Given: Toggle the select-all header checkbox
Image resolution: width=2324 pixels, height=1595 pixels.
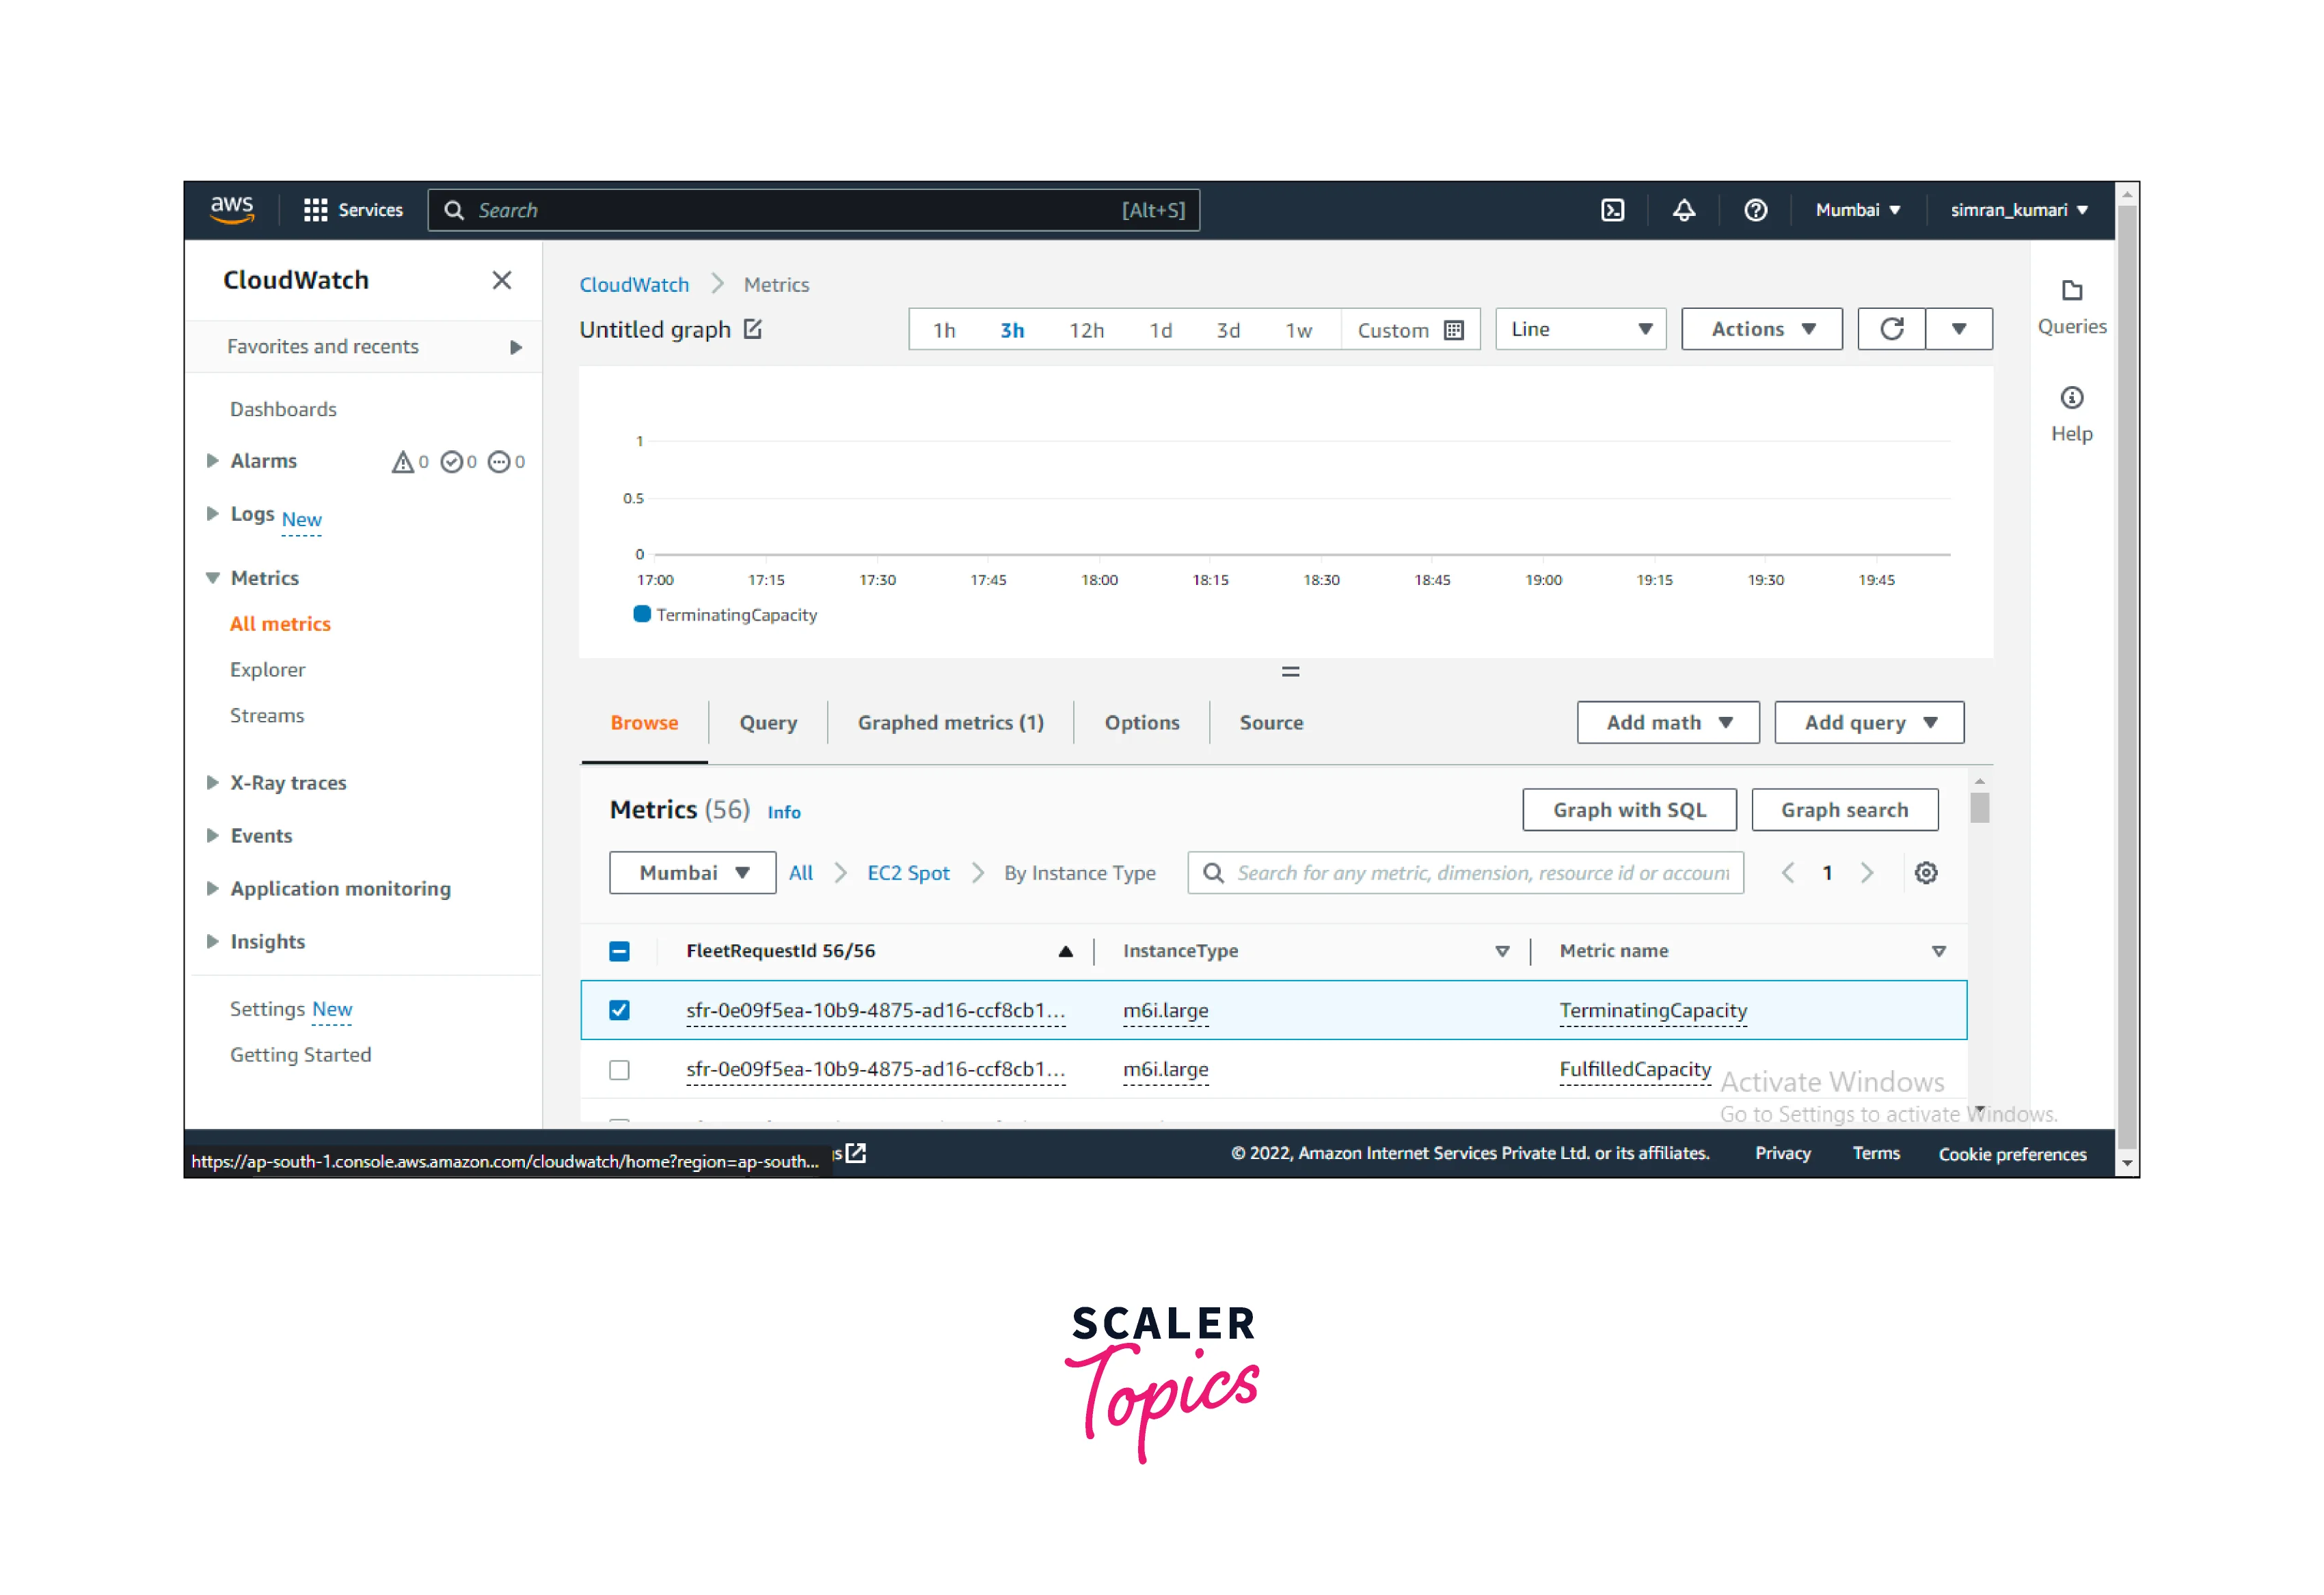Looking at the screenshot, I should pos(619,951).
